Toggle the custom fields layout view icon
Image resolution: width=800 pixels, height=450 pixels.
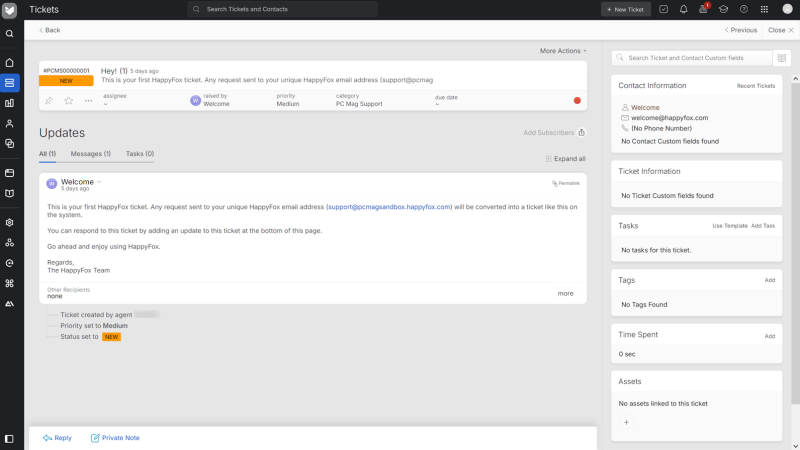[781, 58]
